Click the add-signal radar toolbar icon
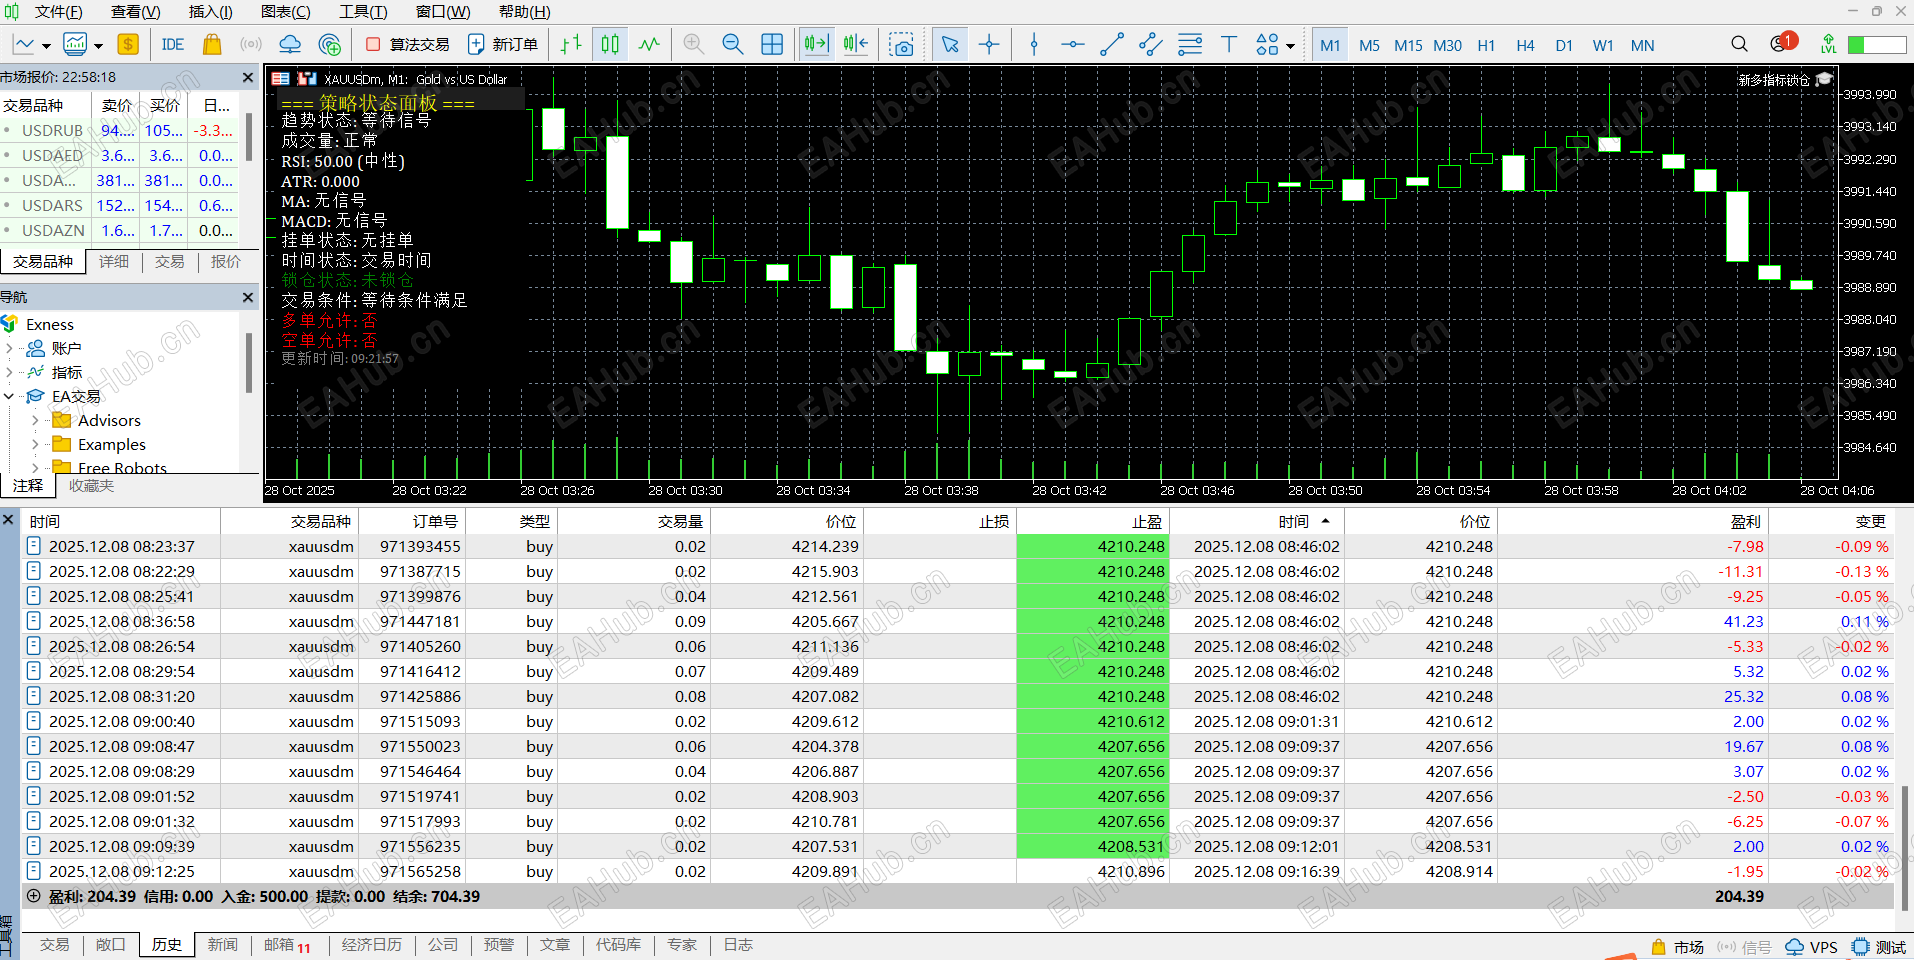Viewport: 1914px width, 960px height. (329, 44)
